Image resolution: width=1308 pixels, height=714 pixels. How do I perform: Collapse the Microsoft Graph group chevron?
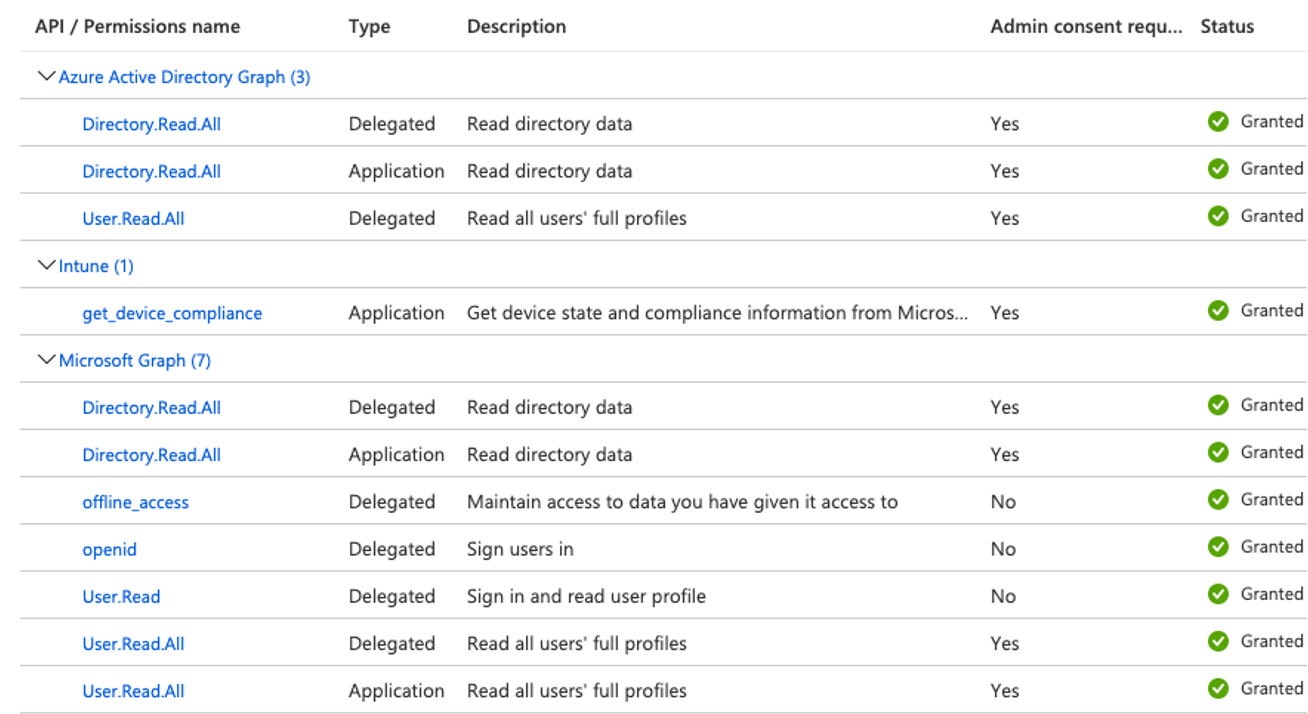46,360
